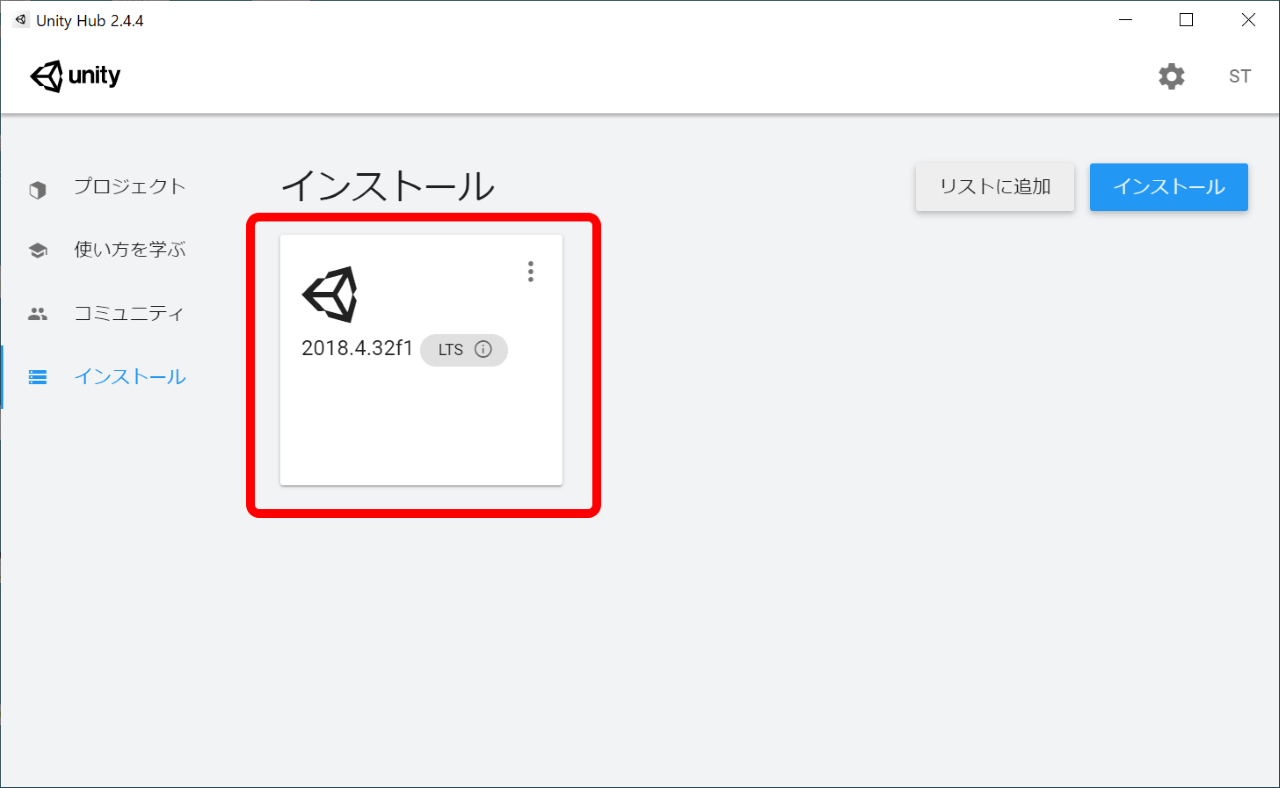Click the LTS badge label
Image resolution: width=1280 pixels, height=788 pixels.
[x=451, y=350]
